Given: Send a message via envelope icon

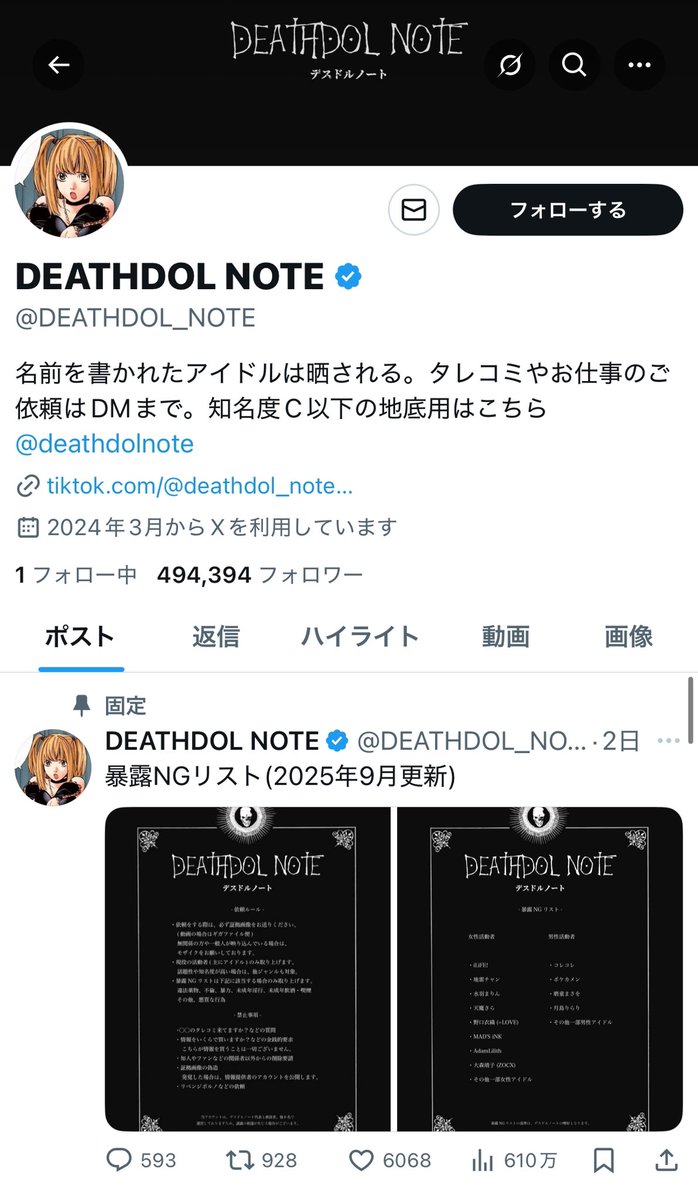Looking at the screenshot, I should (x=414, y=210).
